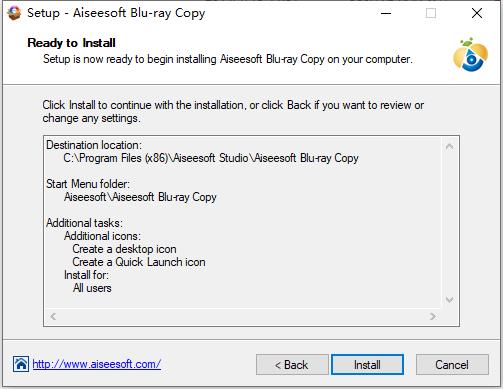The image size is (503, 389).
Task: Click the setup icon in title bar
Action: (x=14, y=13)
